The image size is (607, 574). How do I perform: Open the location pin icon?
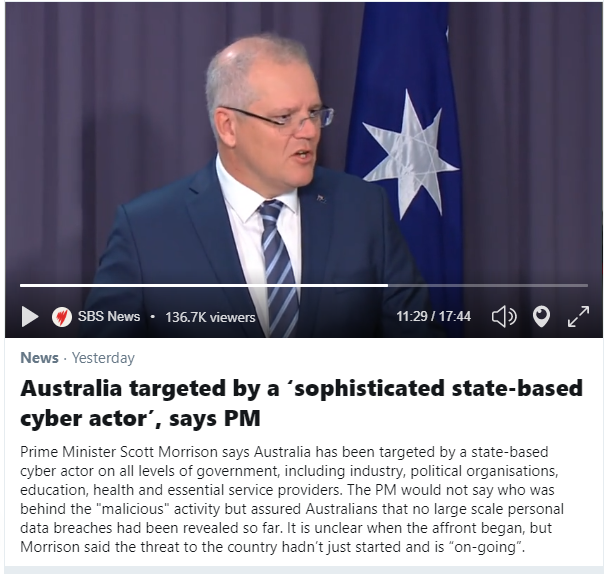tap(541, 317)
